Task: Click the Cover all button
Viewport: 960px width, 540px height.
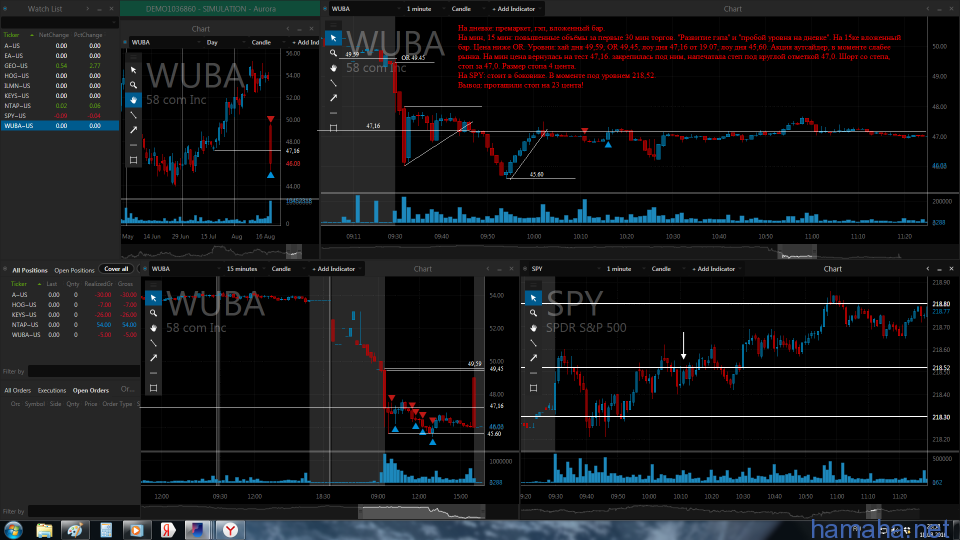Action: (x=116, y=269)
